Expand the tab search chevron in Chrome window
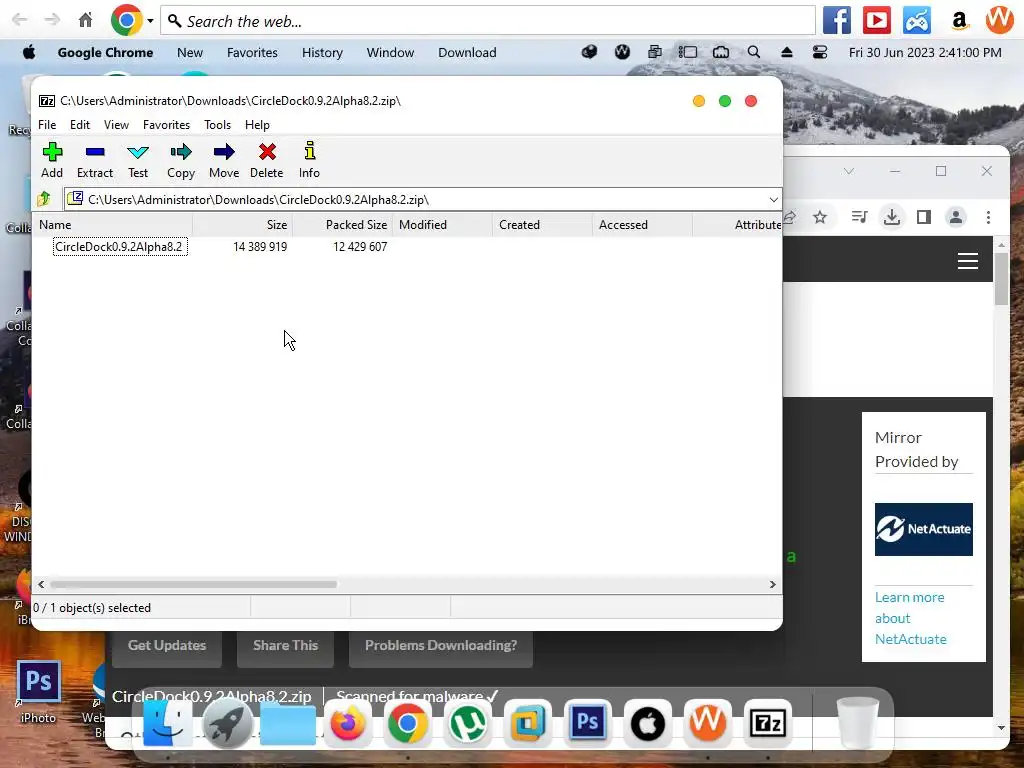 [849, 171]
